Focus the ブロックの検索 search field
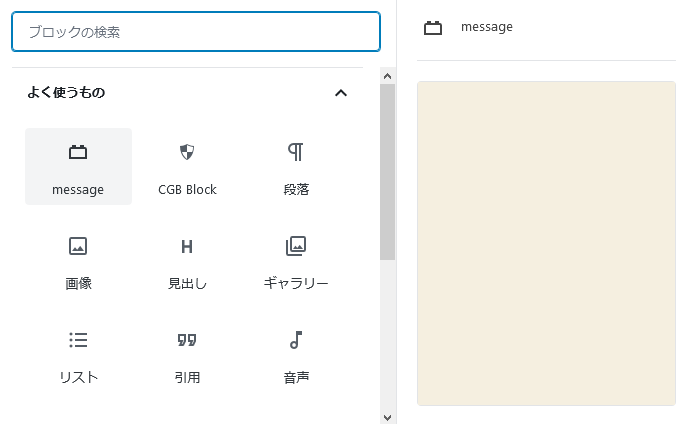Screen dimensions: 693x424 (196, 31)
